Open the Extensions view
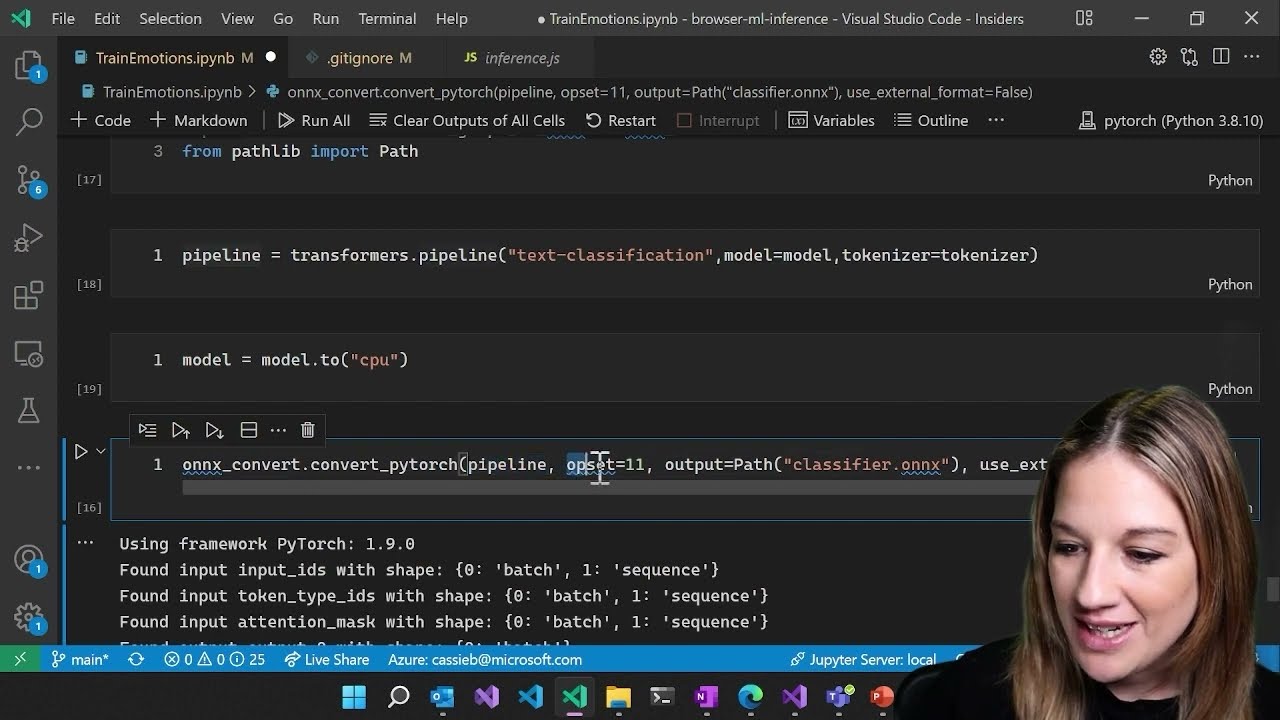The image size is (1280, 720). [29, 296]
